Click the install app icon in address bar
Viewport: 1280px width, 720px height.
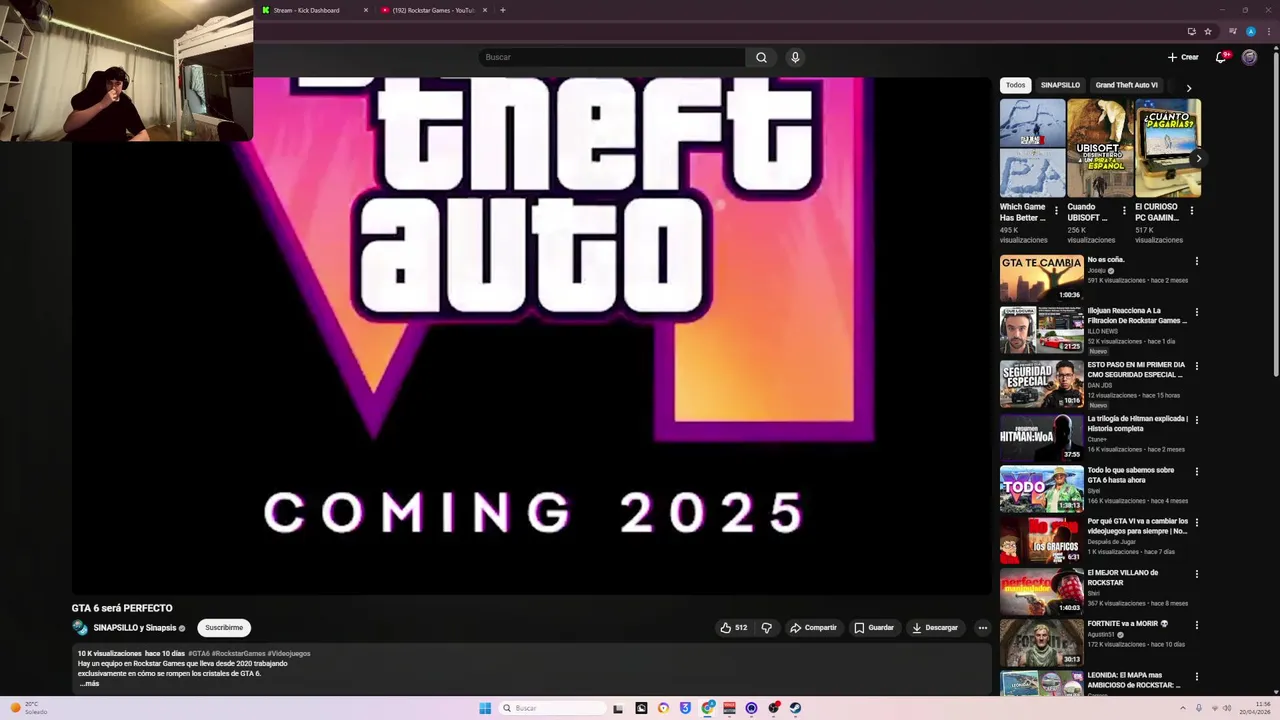point(1191,31)
